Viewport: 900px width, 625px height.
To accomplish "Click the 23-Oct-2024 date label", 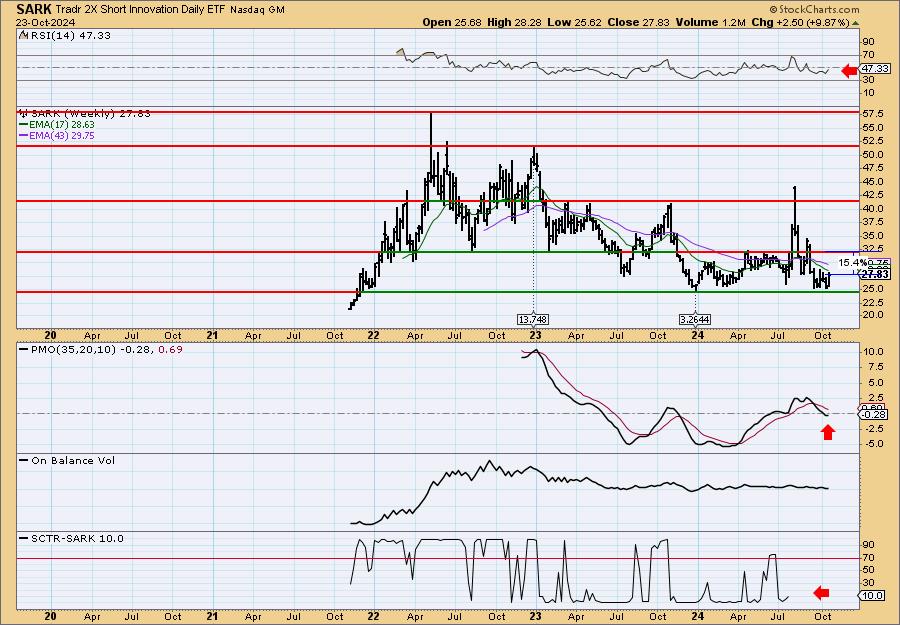I will (44, 22).
